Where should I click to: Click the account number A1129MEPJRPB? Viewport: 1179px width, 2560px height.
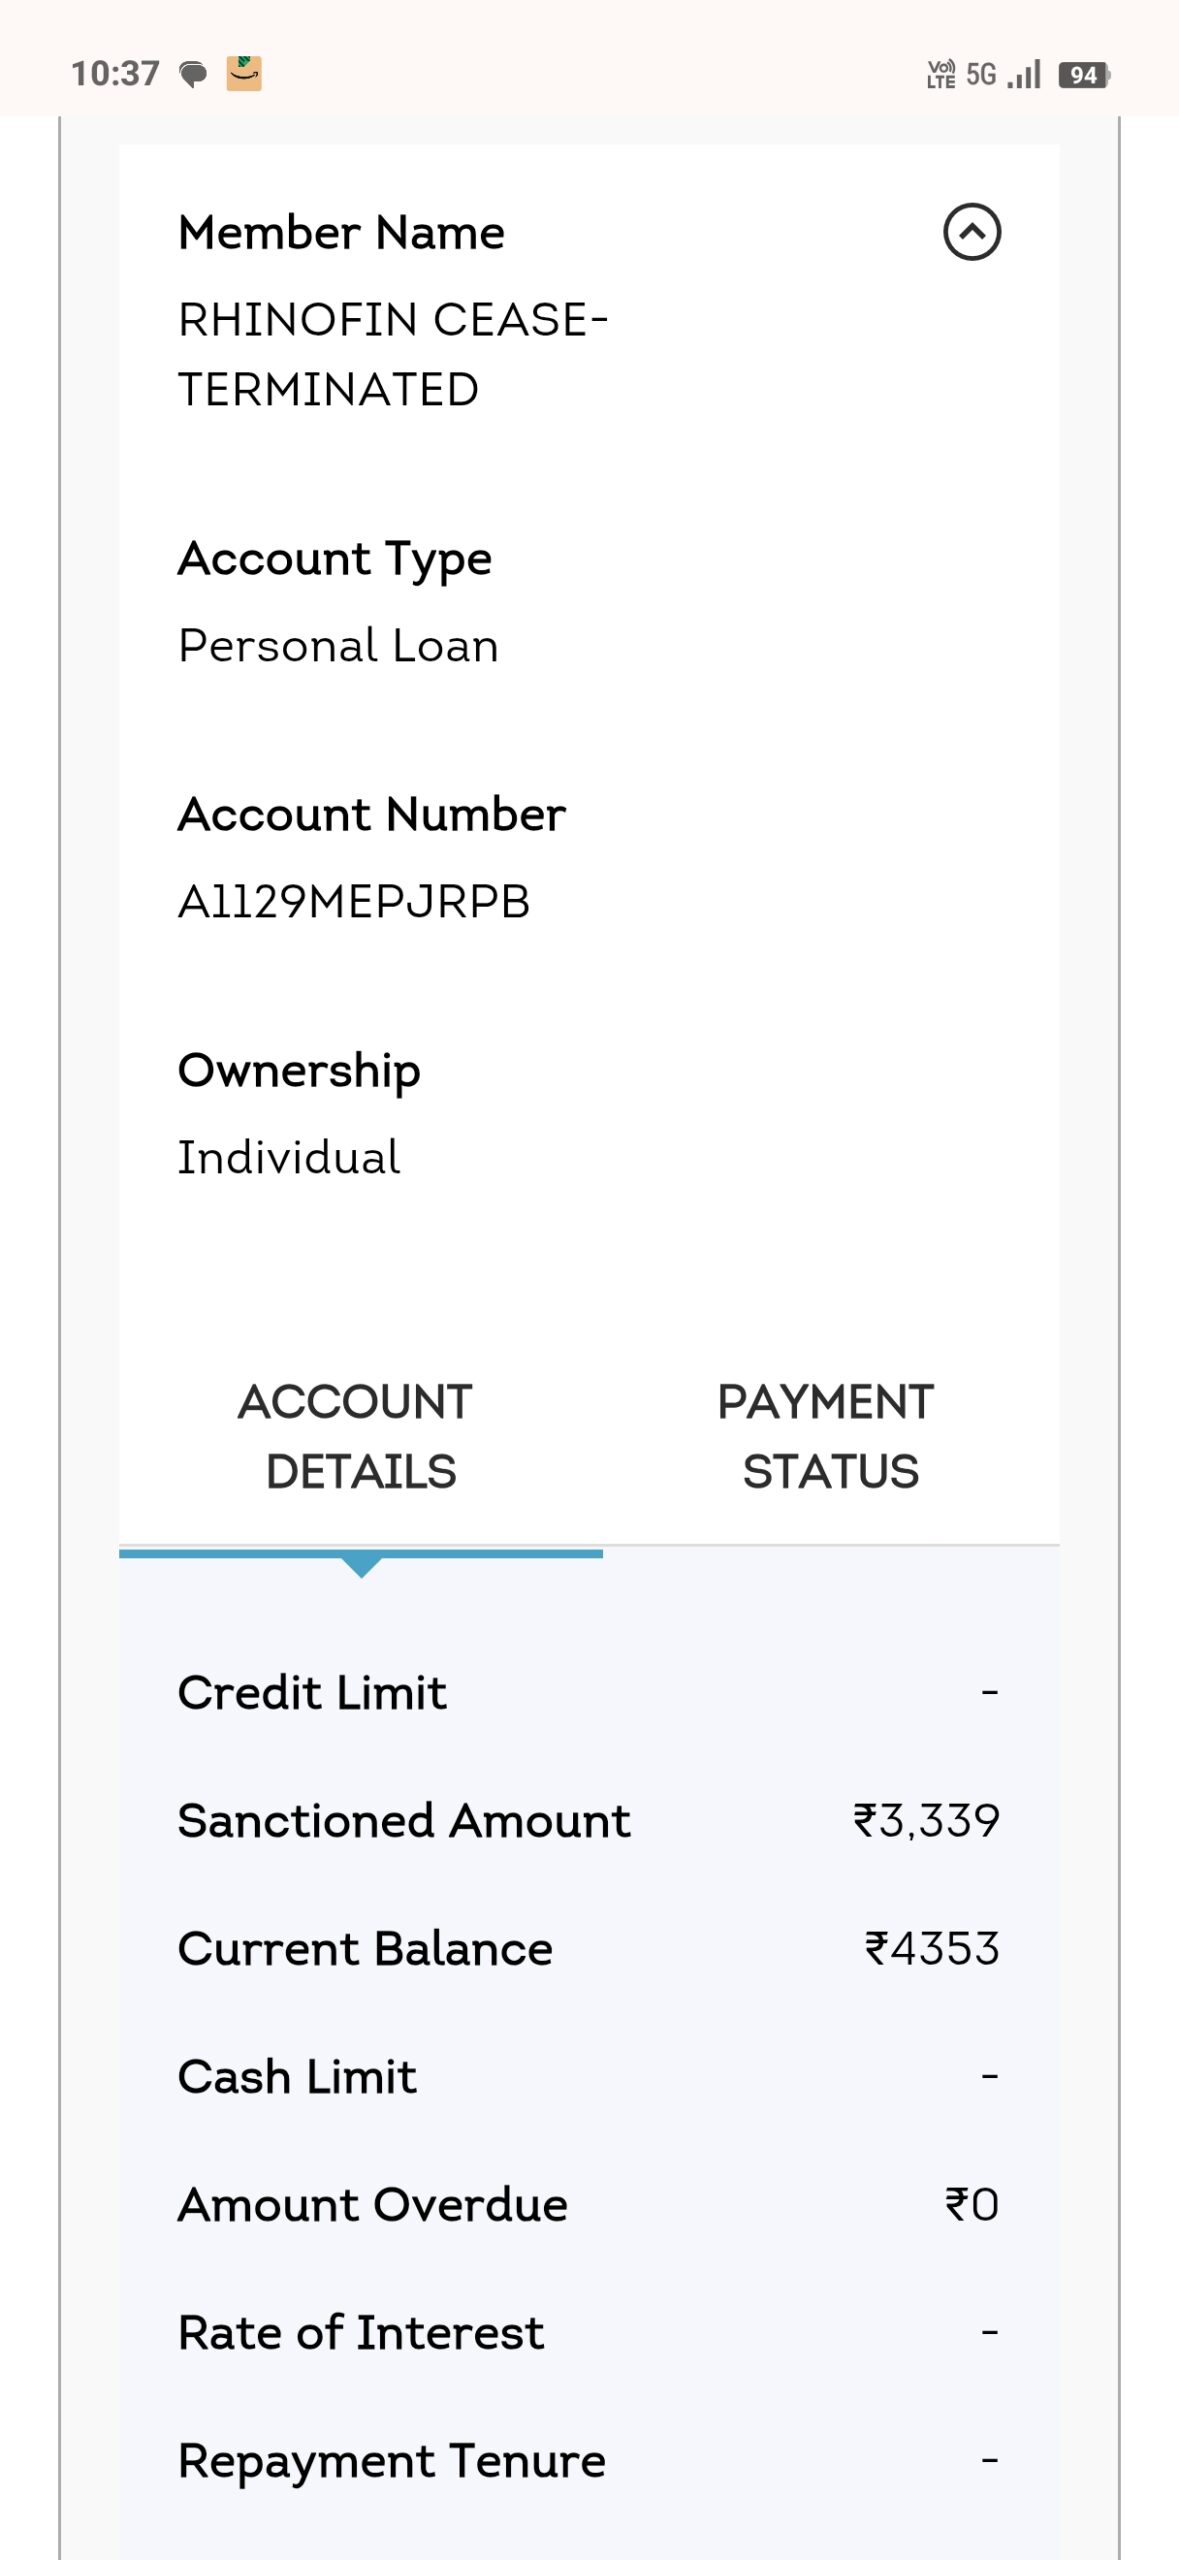point(354,902)
